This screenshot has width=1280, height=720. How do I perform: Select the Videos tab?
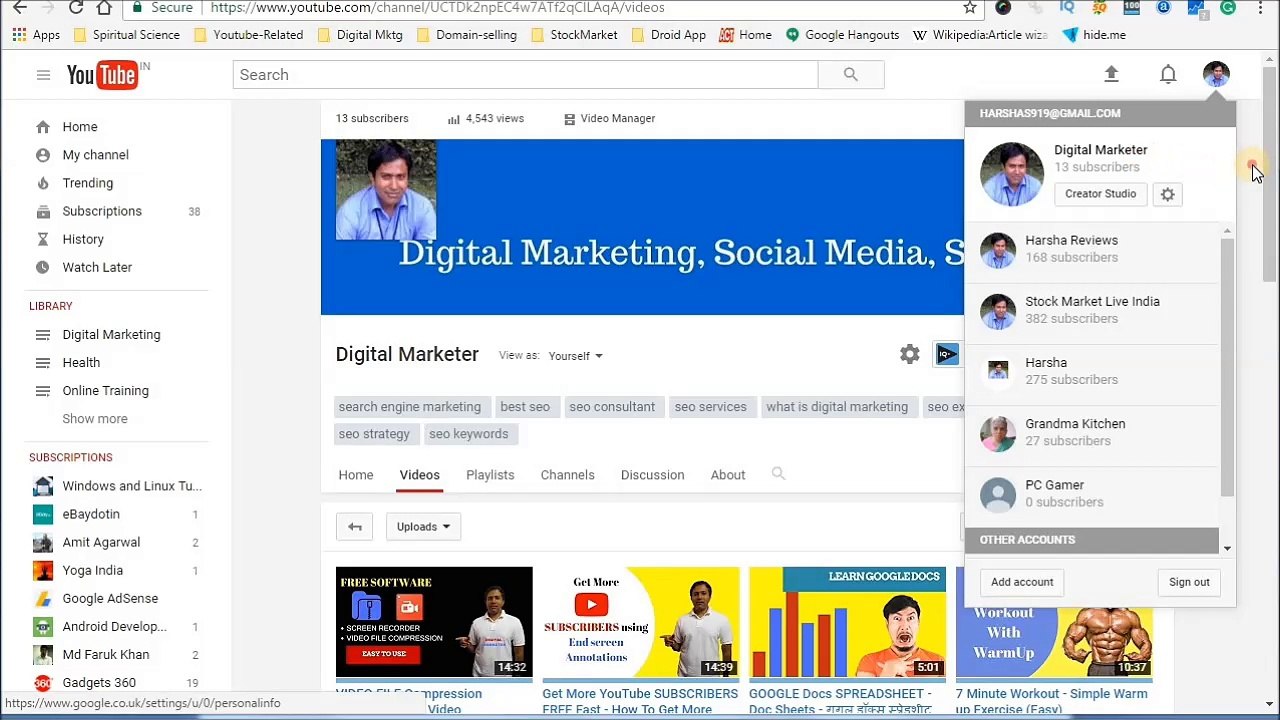tap(419, 475)
